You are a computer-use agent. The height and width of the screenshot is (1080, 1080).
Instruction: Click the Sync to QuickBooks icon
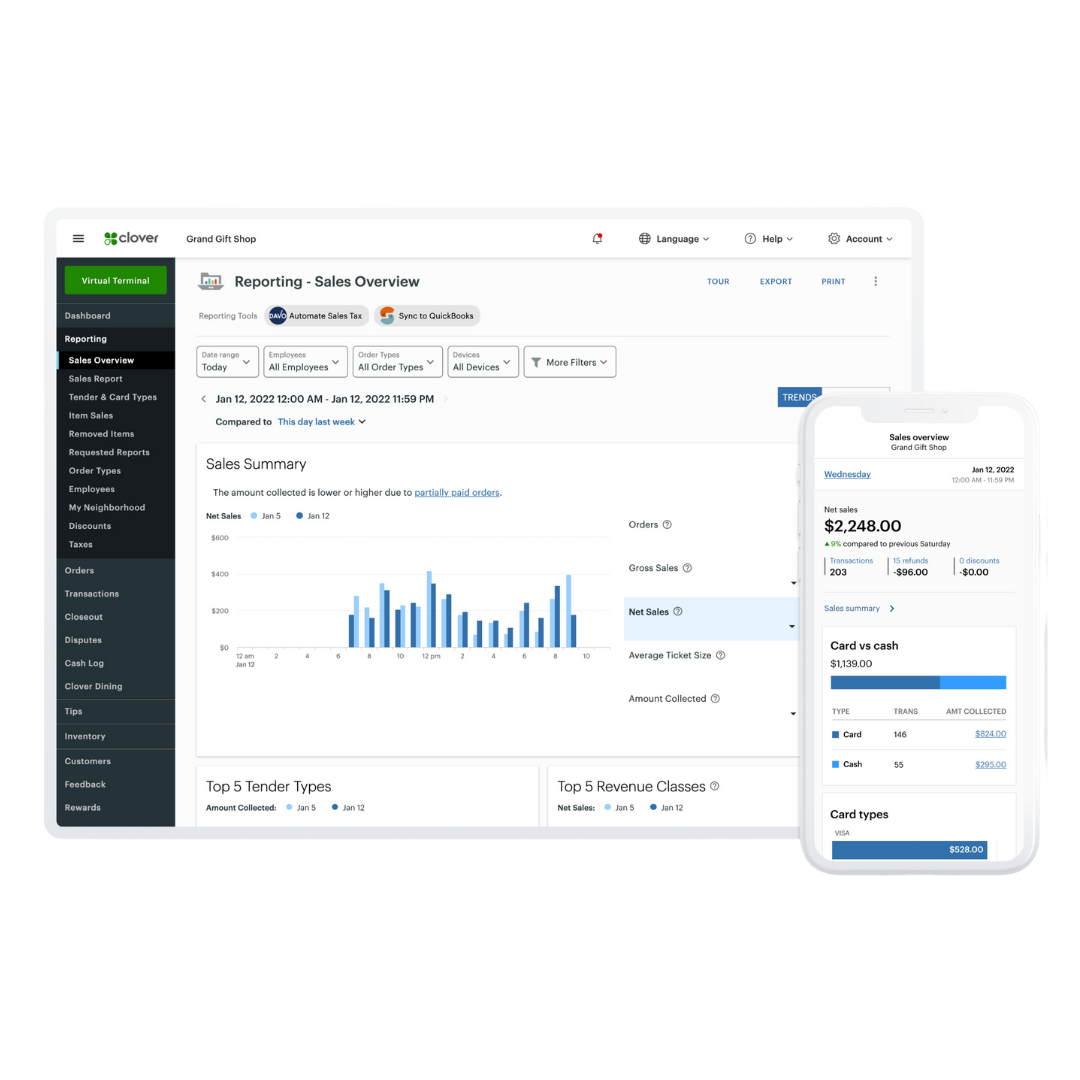(387, 315)
